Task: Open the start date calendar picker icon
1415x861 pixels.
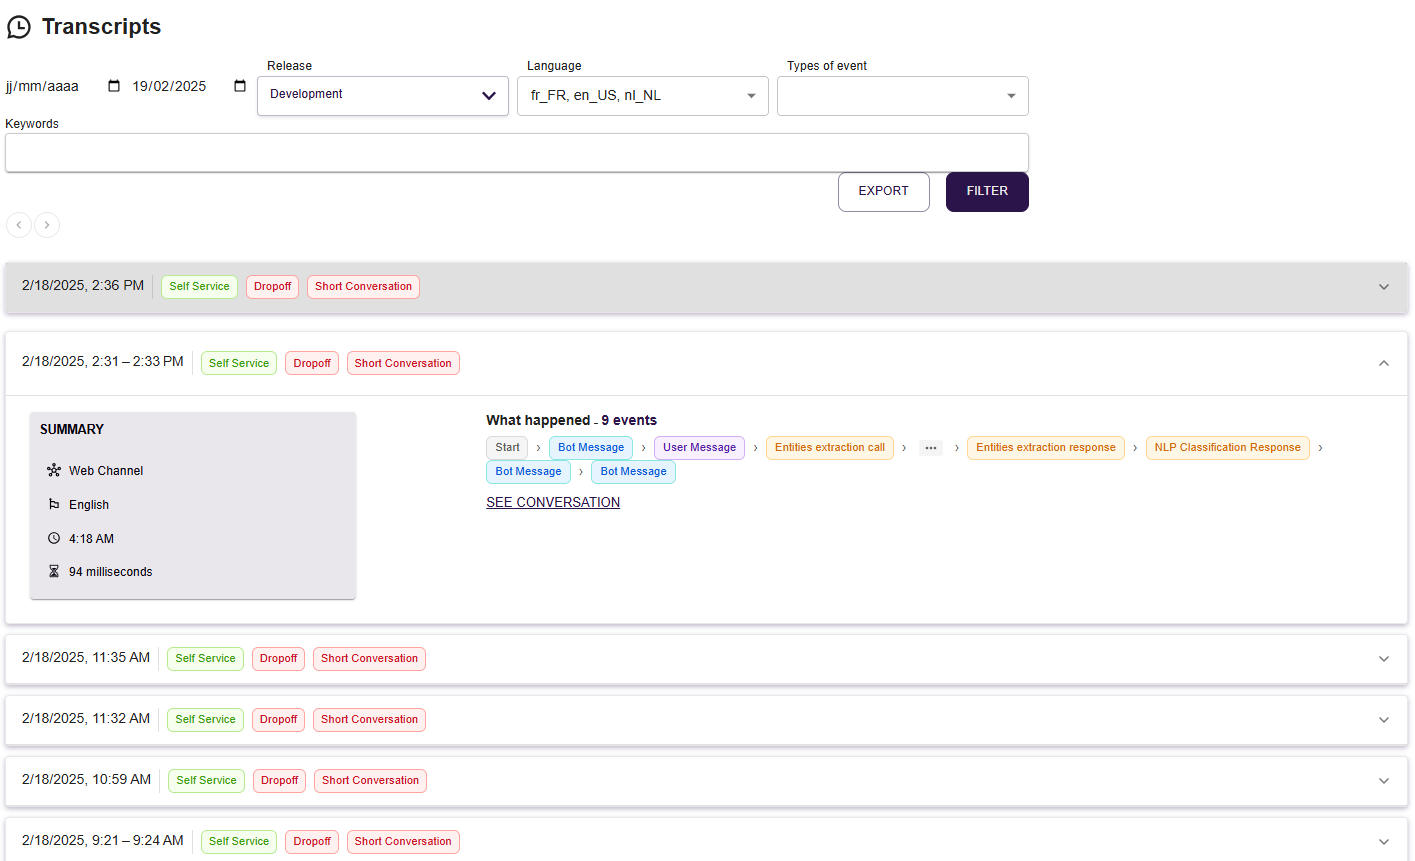Action: point(114,86)
